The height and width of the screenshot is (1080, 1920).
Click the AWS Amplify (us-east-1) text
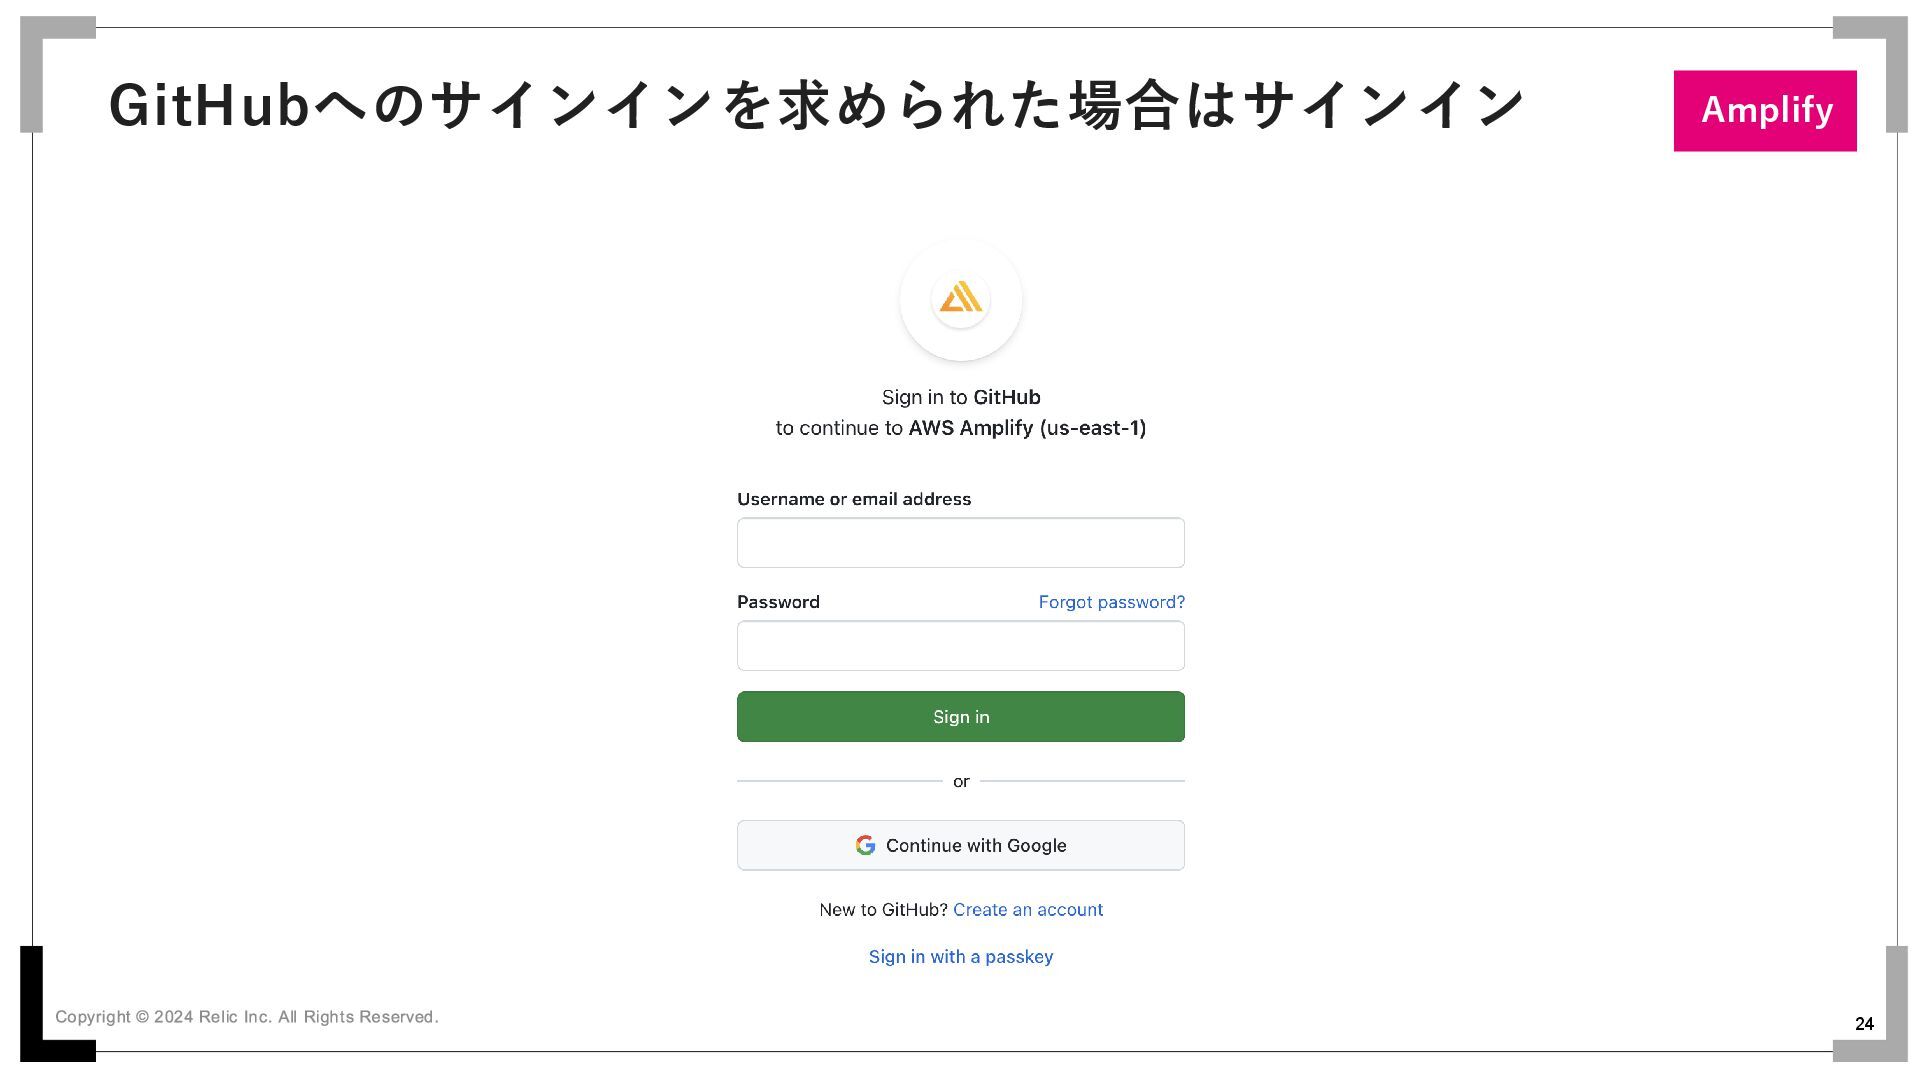[1027, 428]
